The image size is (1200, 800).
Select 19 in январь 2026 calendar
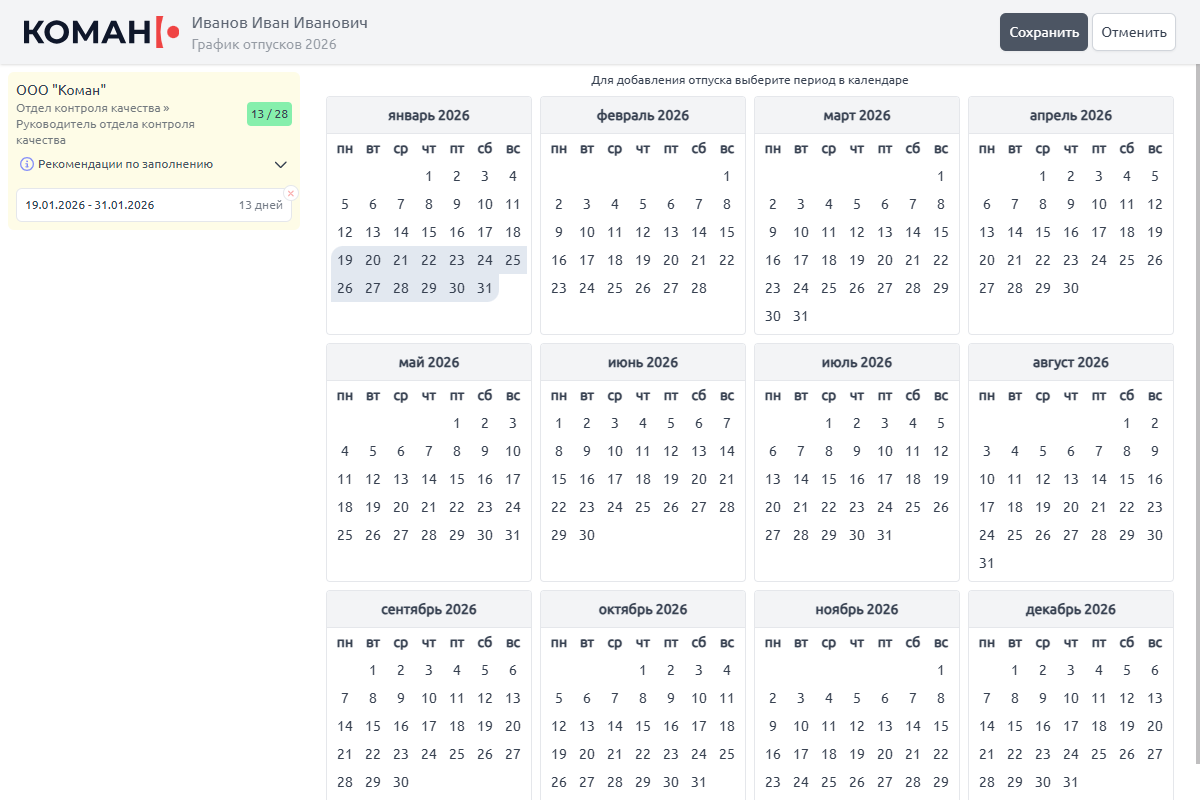click(345, 260)
